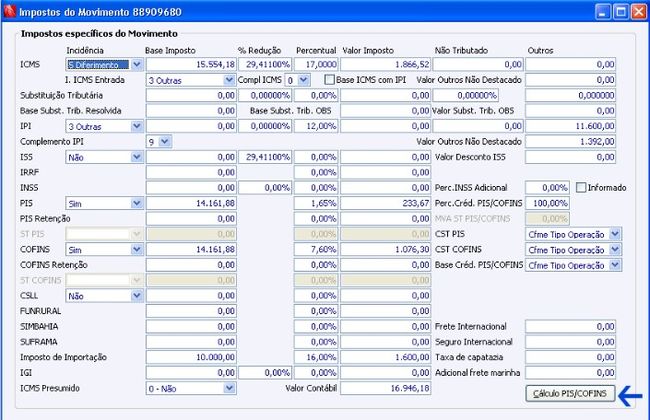Click Substituição Tributária base field
Viewport: 650px width, 420px height.
click(x=191, y=95)
